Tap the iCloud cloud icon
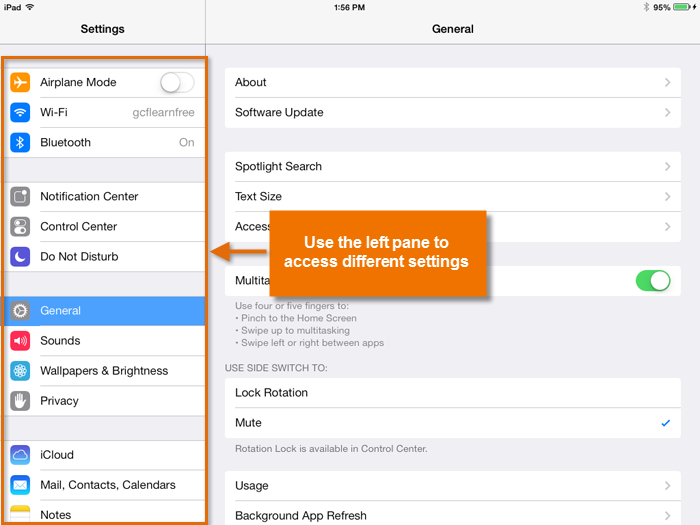 coord(20,455)
